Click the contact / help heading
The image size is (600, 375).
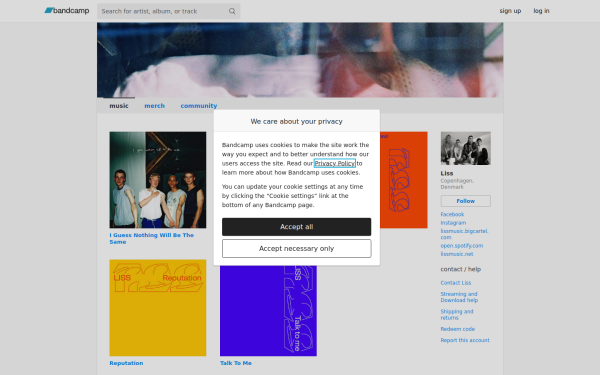point(460,269)
